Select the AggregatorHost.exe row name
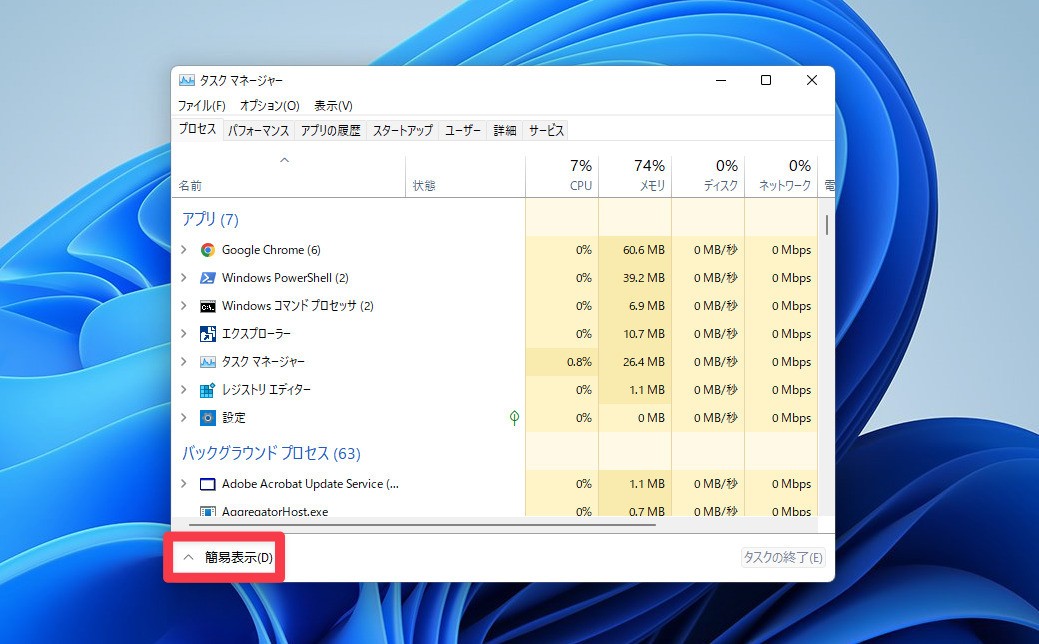 (275, 511)
